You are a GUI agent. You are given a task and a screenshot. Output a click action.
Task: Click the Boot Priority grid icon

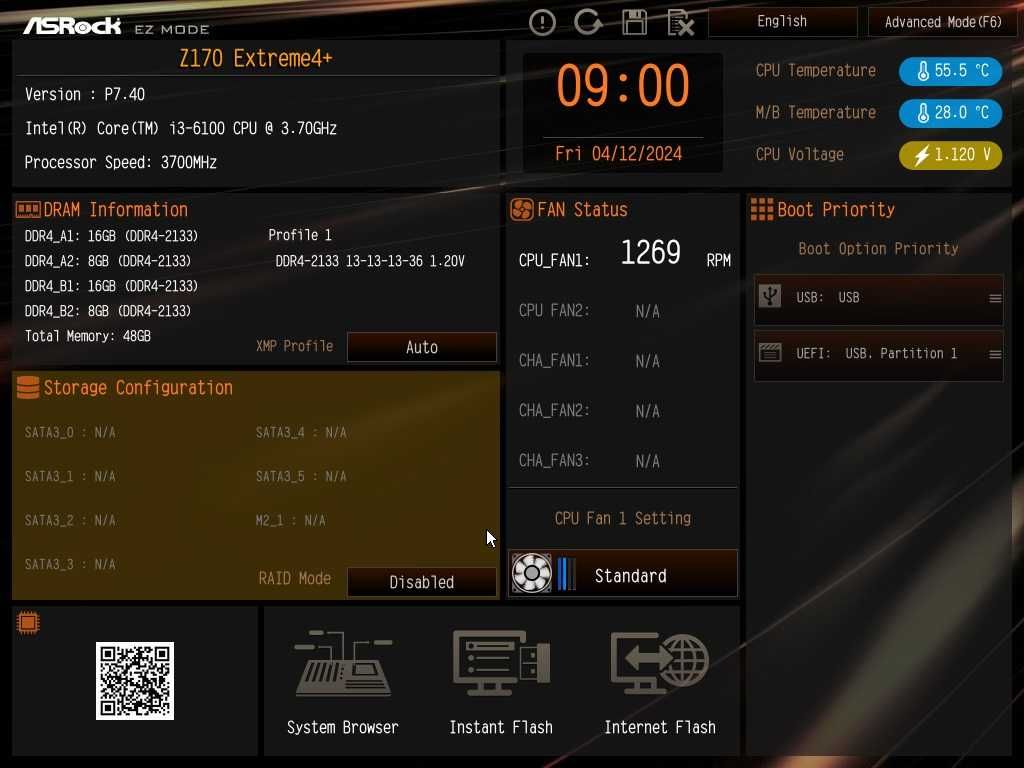(761, 210)
